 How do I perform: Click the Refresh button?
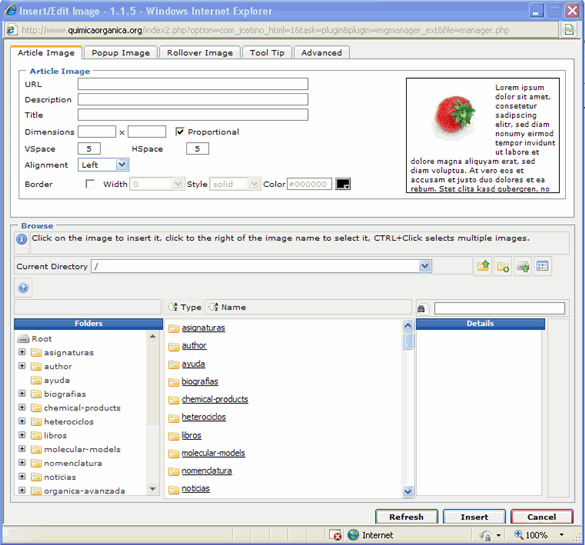click(x=406, y=517)
